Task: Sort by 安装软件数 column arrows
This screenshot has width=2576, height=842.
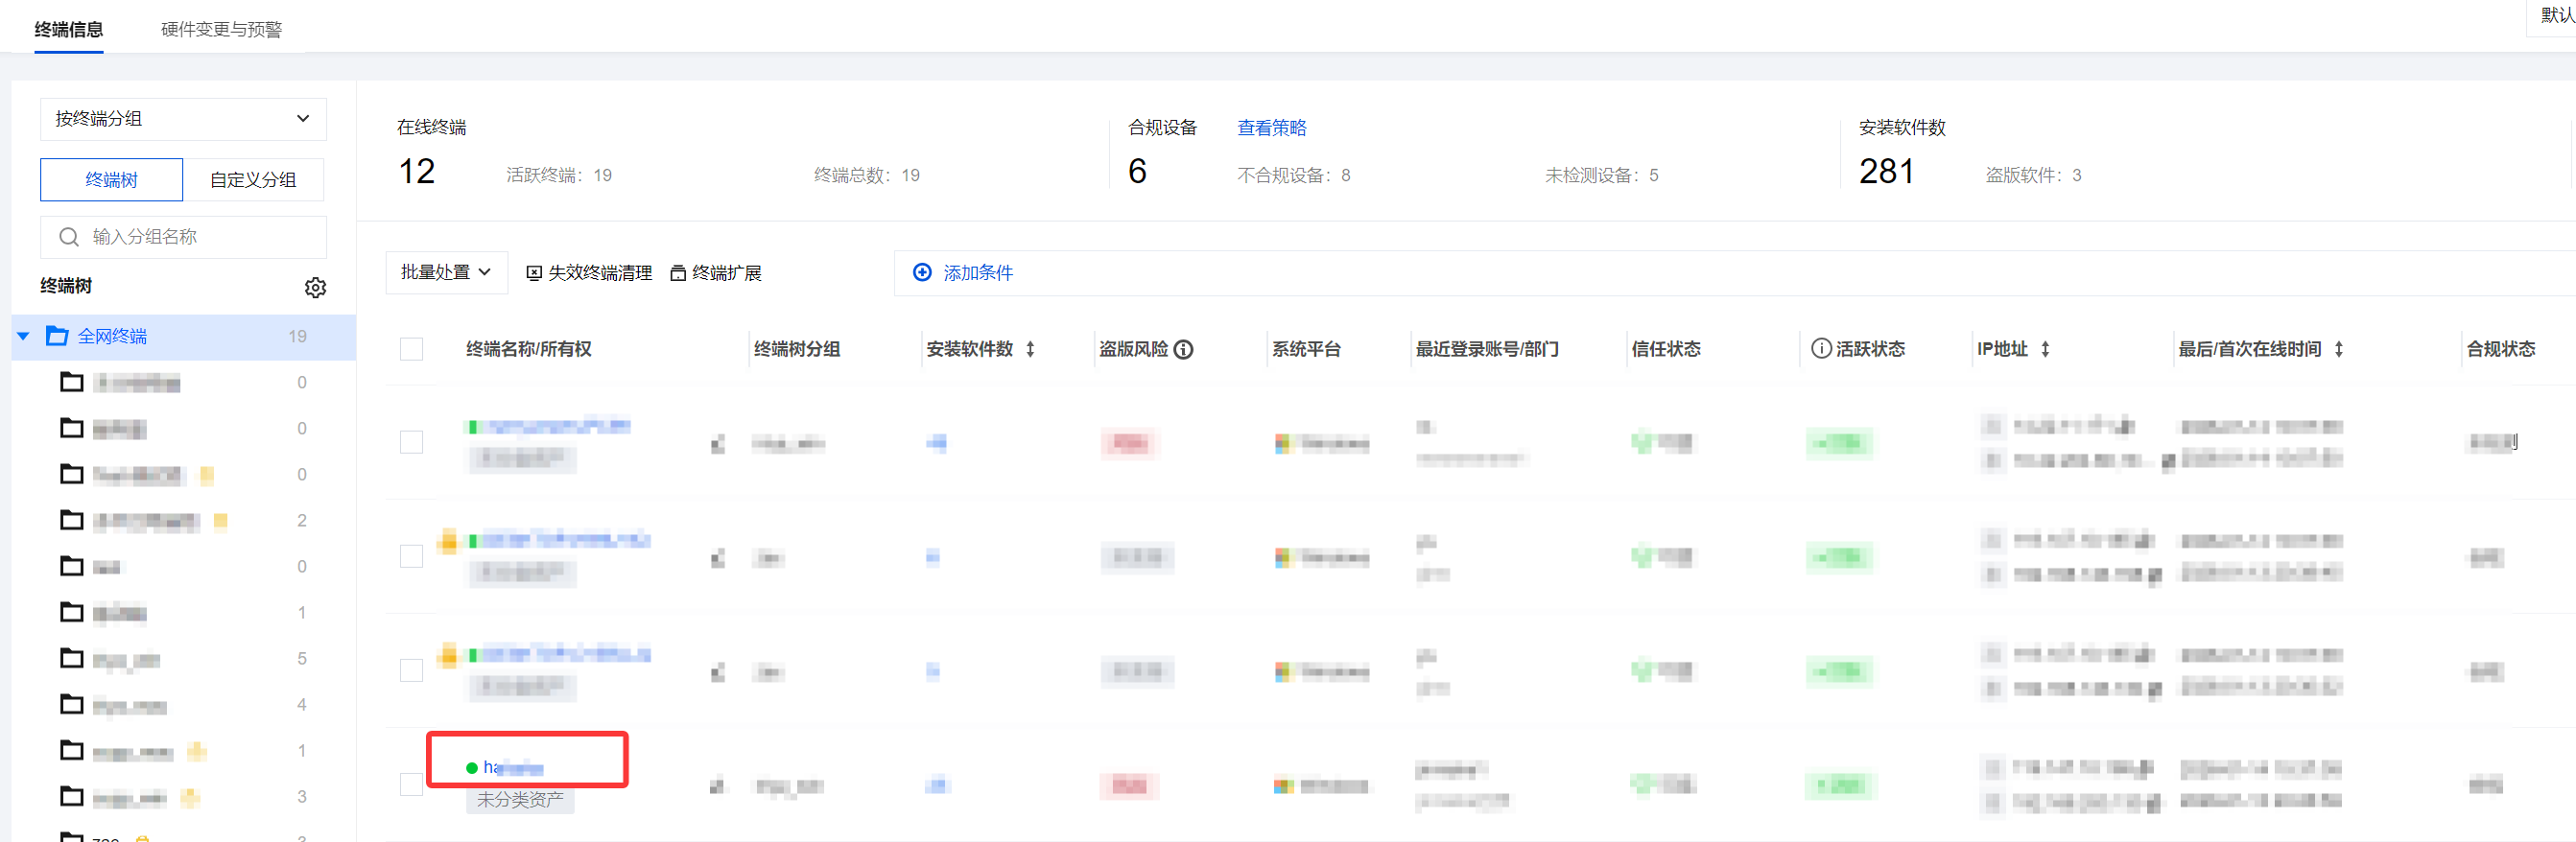Action: (1030, 349)
